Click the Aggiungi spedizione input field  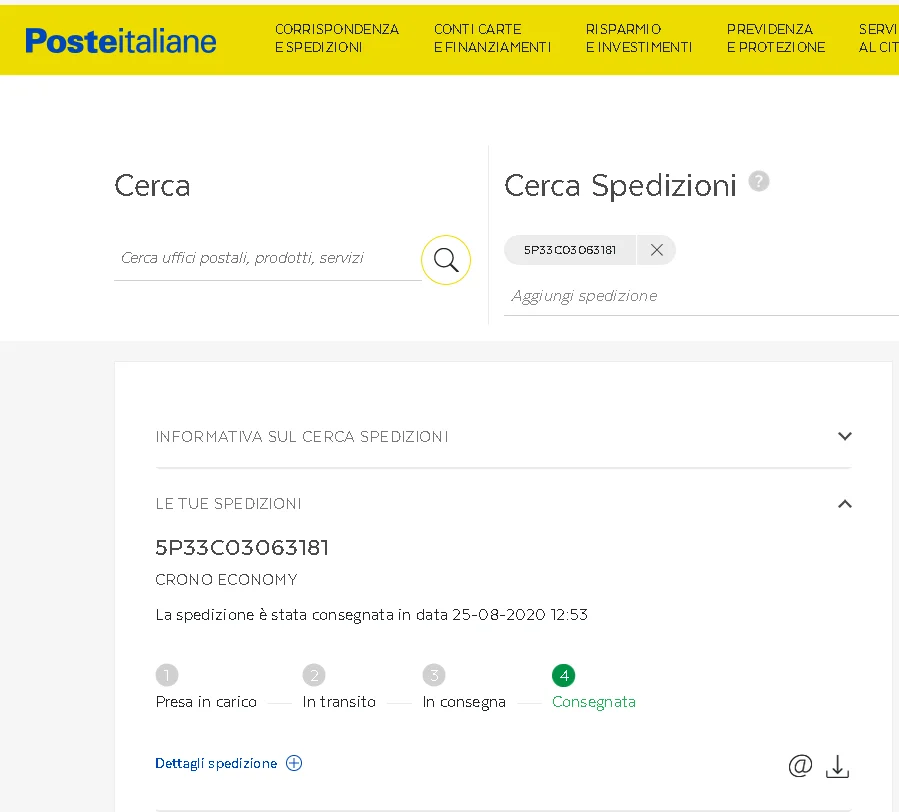[700, 296]
